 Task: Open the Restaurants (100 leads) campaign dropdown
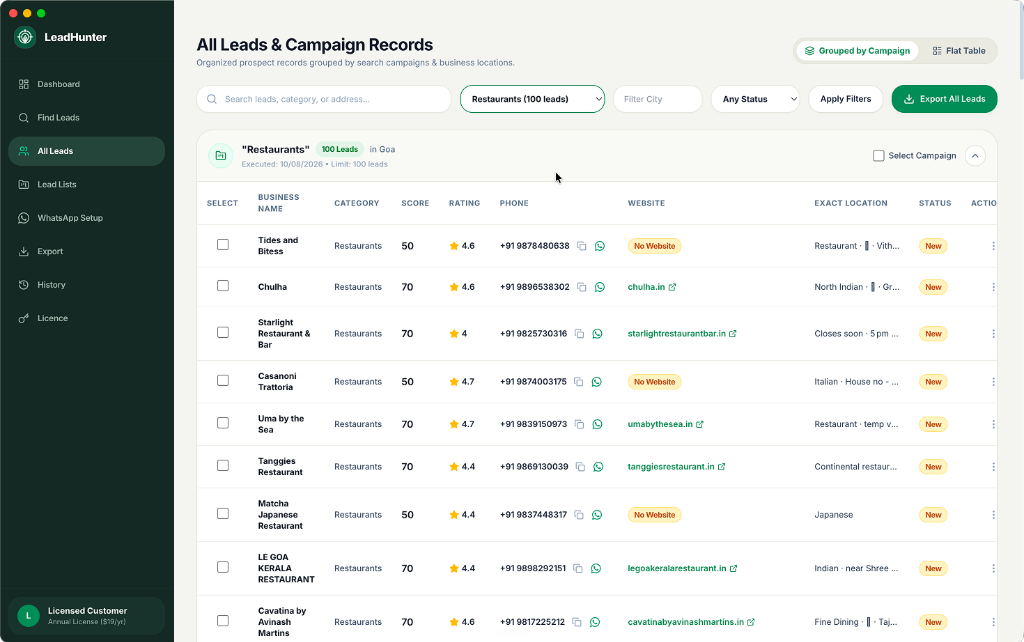[532, 99]
